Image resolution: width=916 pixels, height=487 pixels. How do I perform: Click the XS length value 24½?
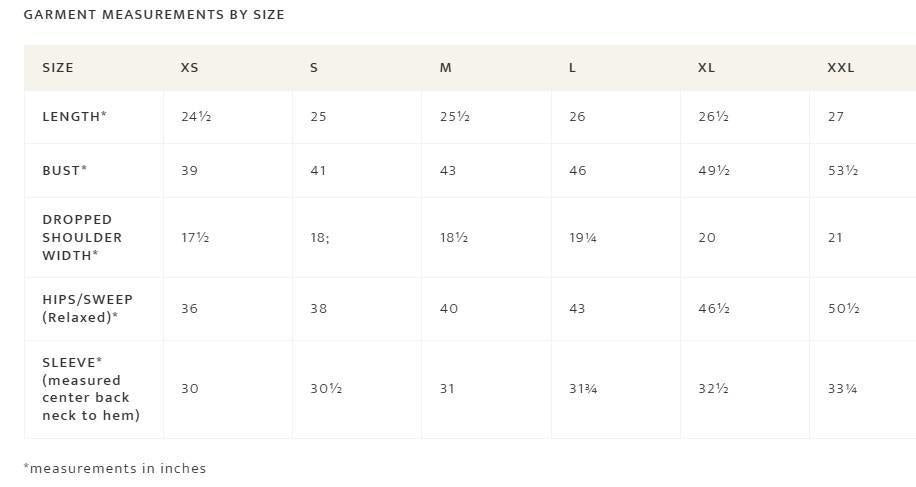[x=196, y=117]
